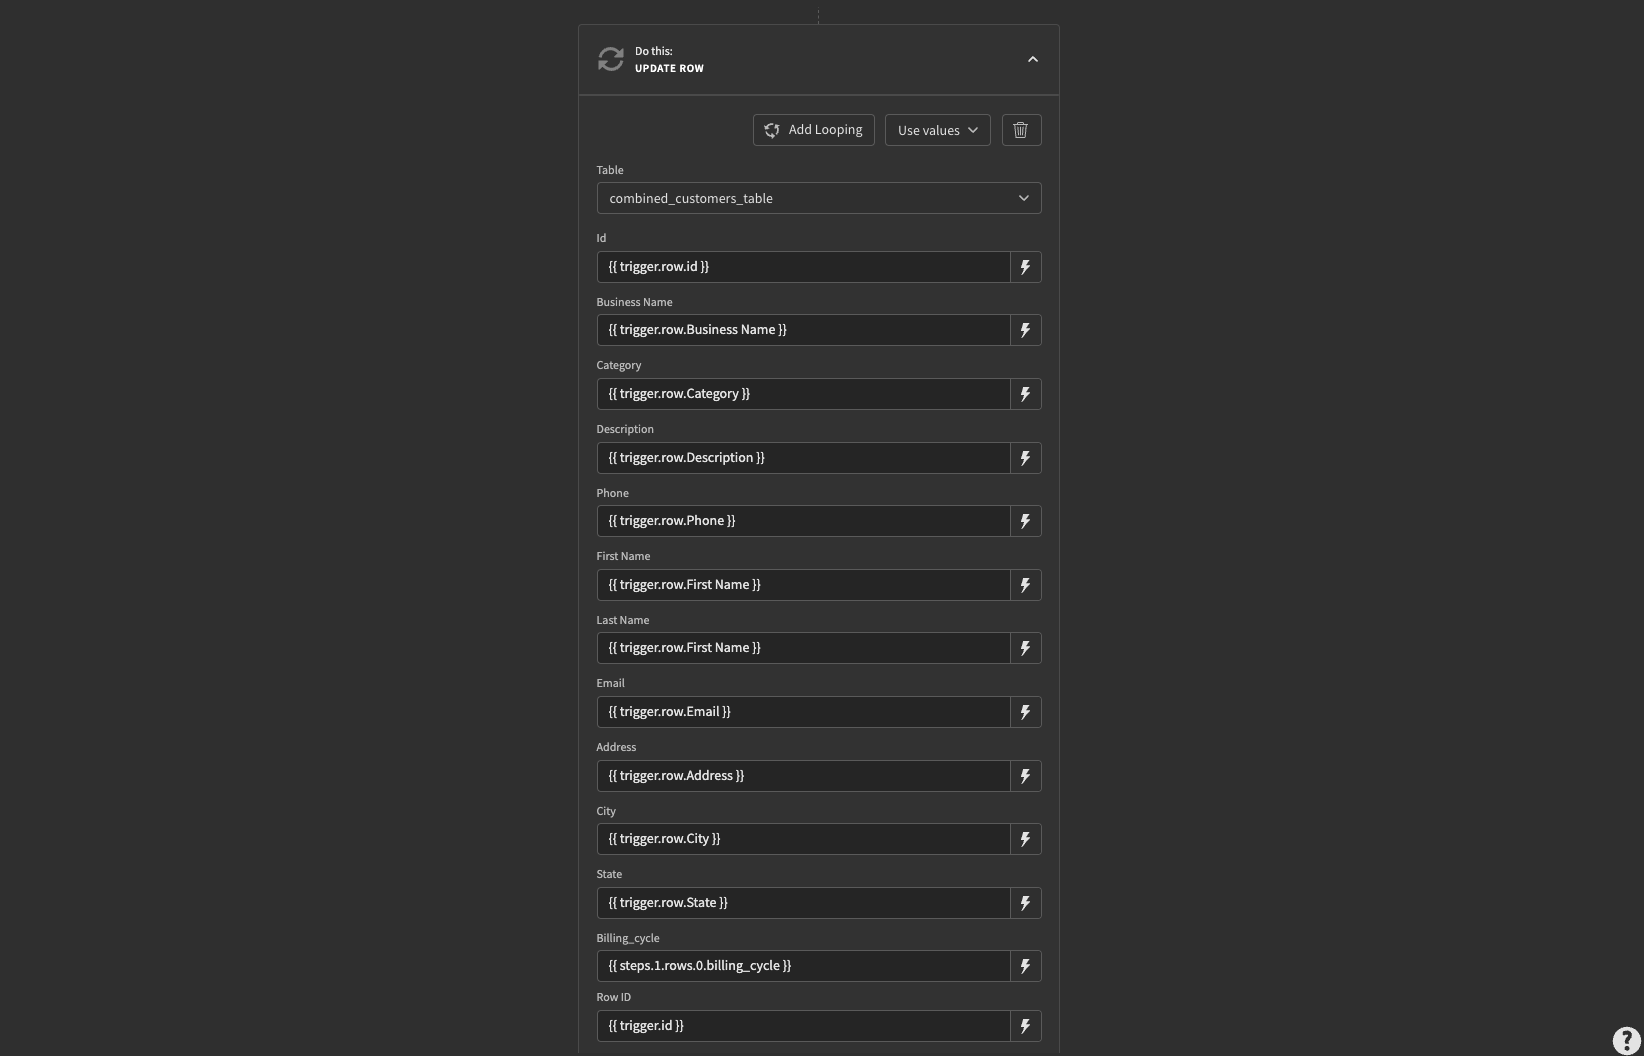Open the binding menu for City field
Viewport: 1644px width, 1056px height.
1025,839
